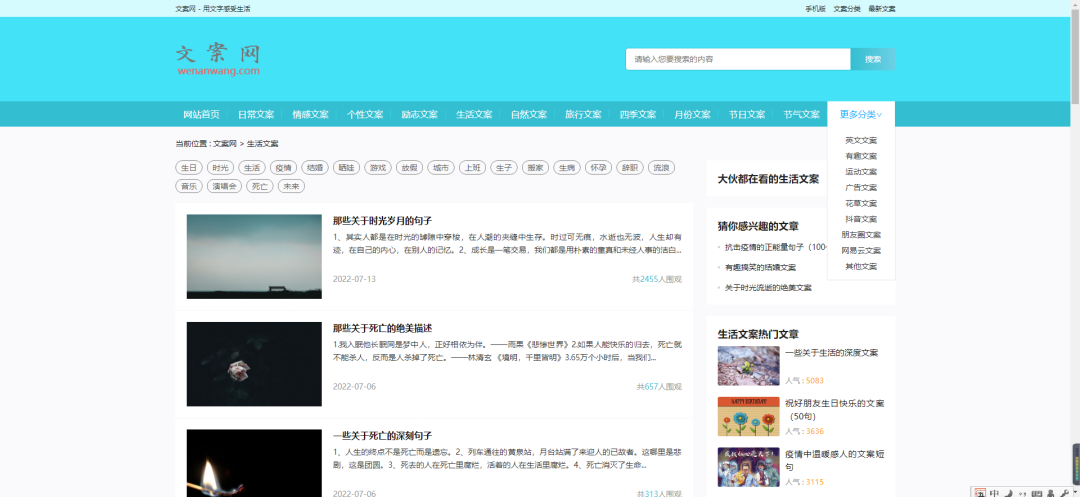Select the 生日 tag

[x=189, y=167]
